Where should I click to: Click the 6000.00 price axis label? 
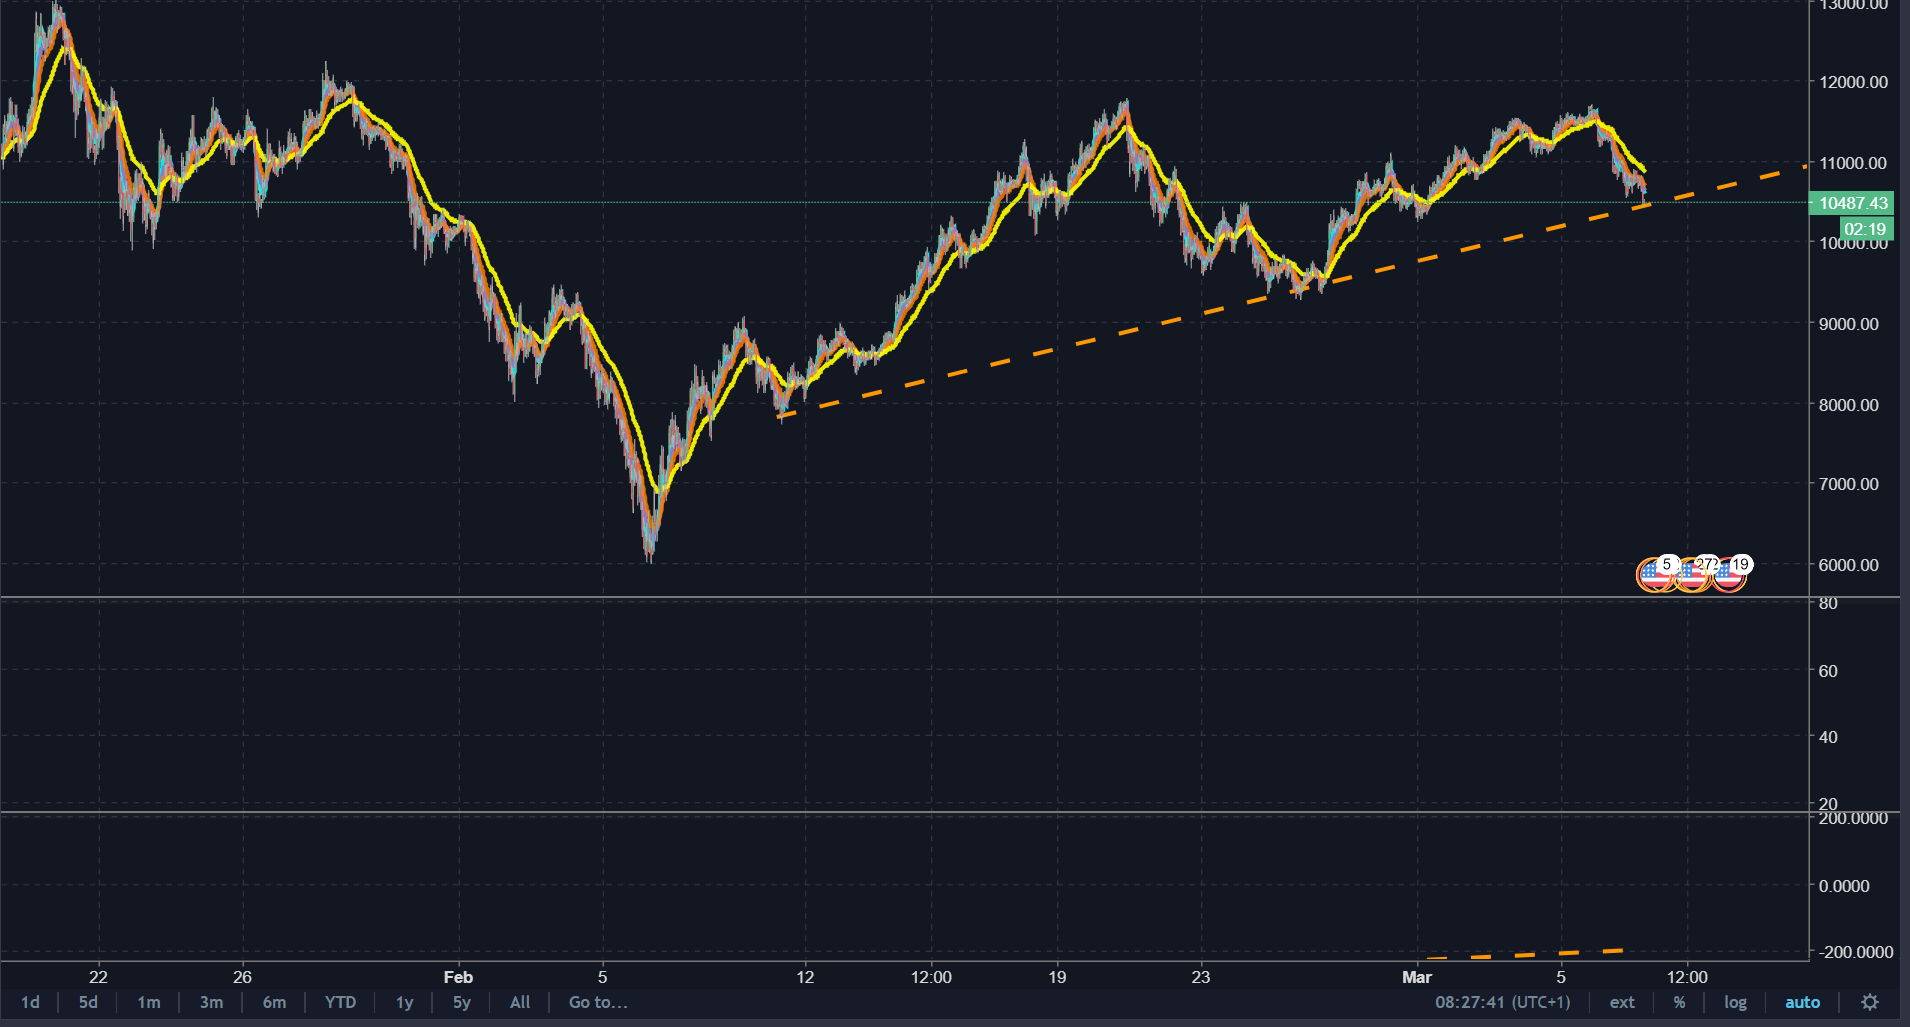[1848, 565]
